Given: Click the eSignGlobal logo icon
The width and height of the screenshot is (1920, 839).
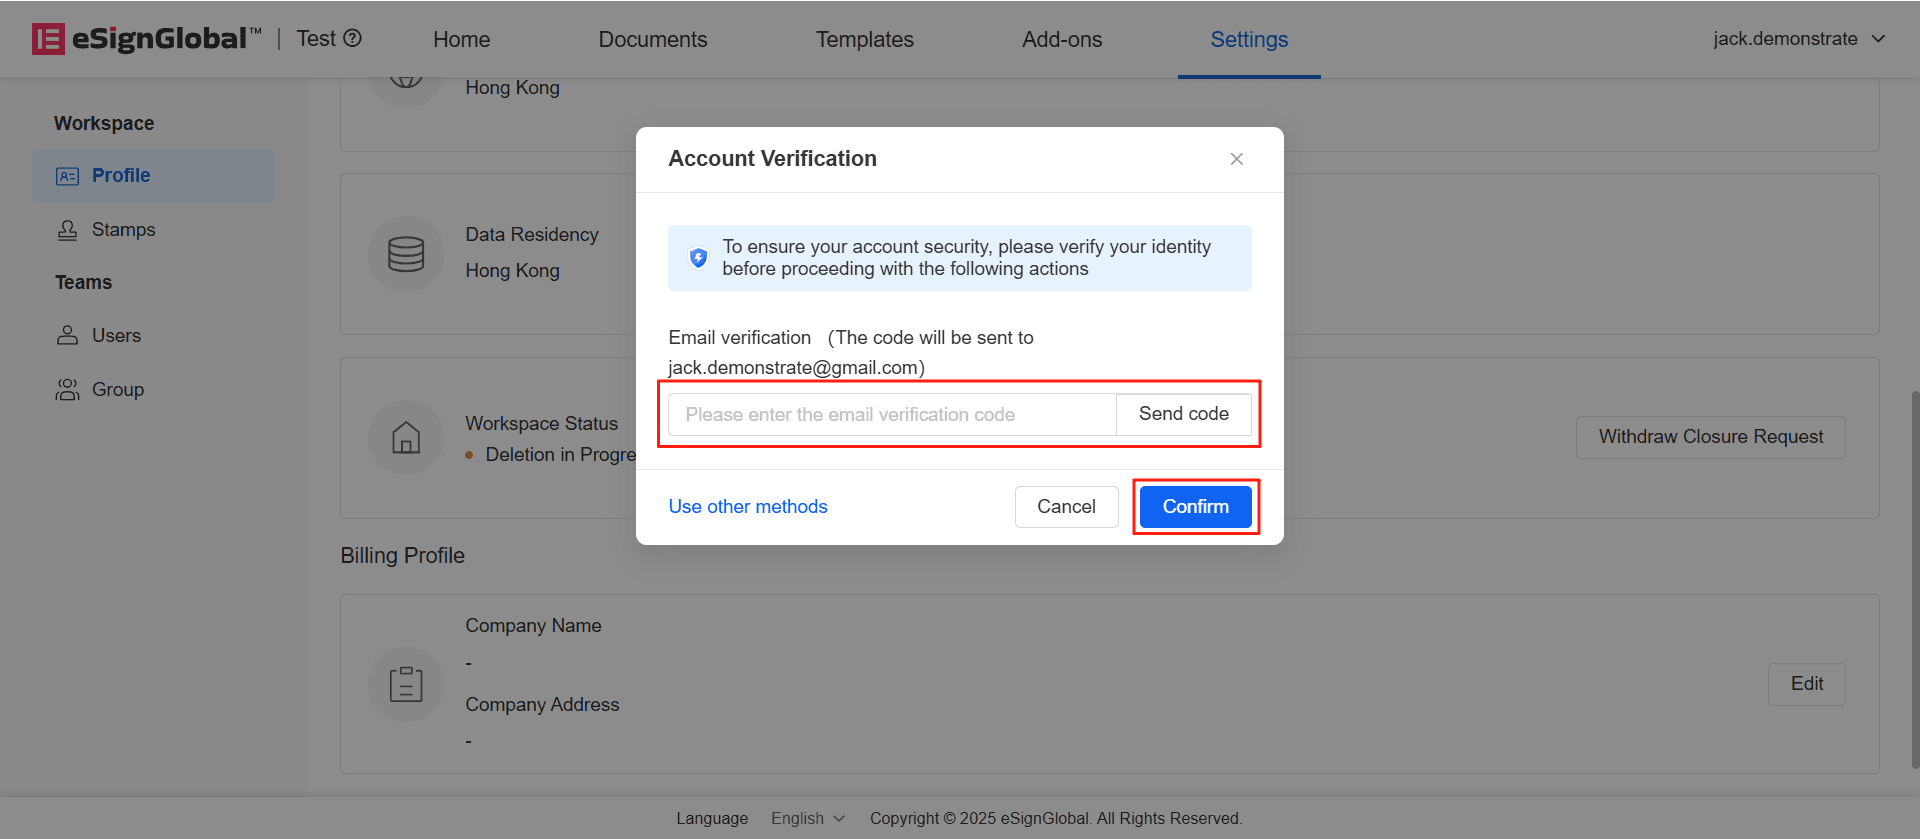Looking at the screenshot, I should [x=48, y=39].
